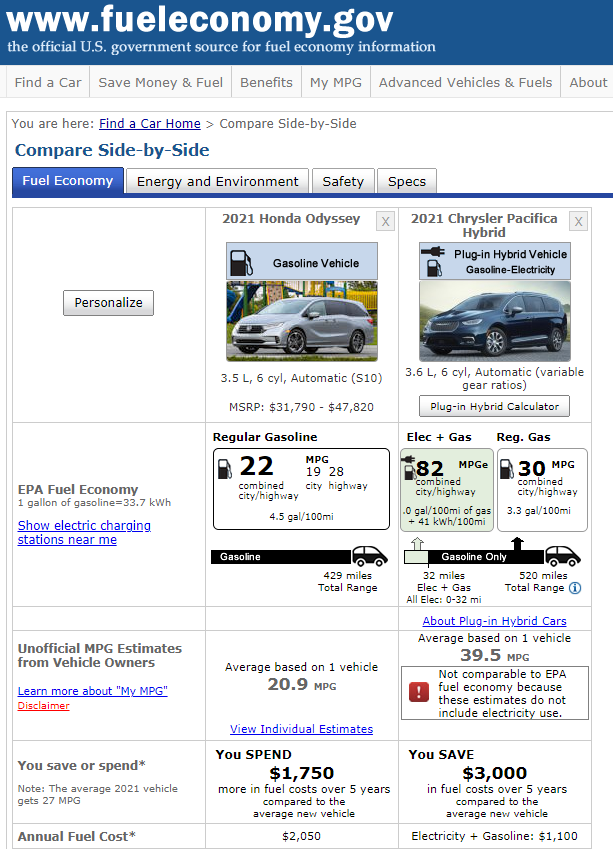This screenshot has width=613, height=849.
Task: Click the $3,000 You SAVE amount
Action: coord(494,773)
